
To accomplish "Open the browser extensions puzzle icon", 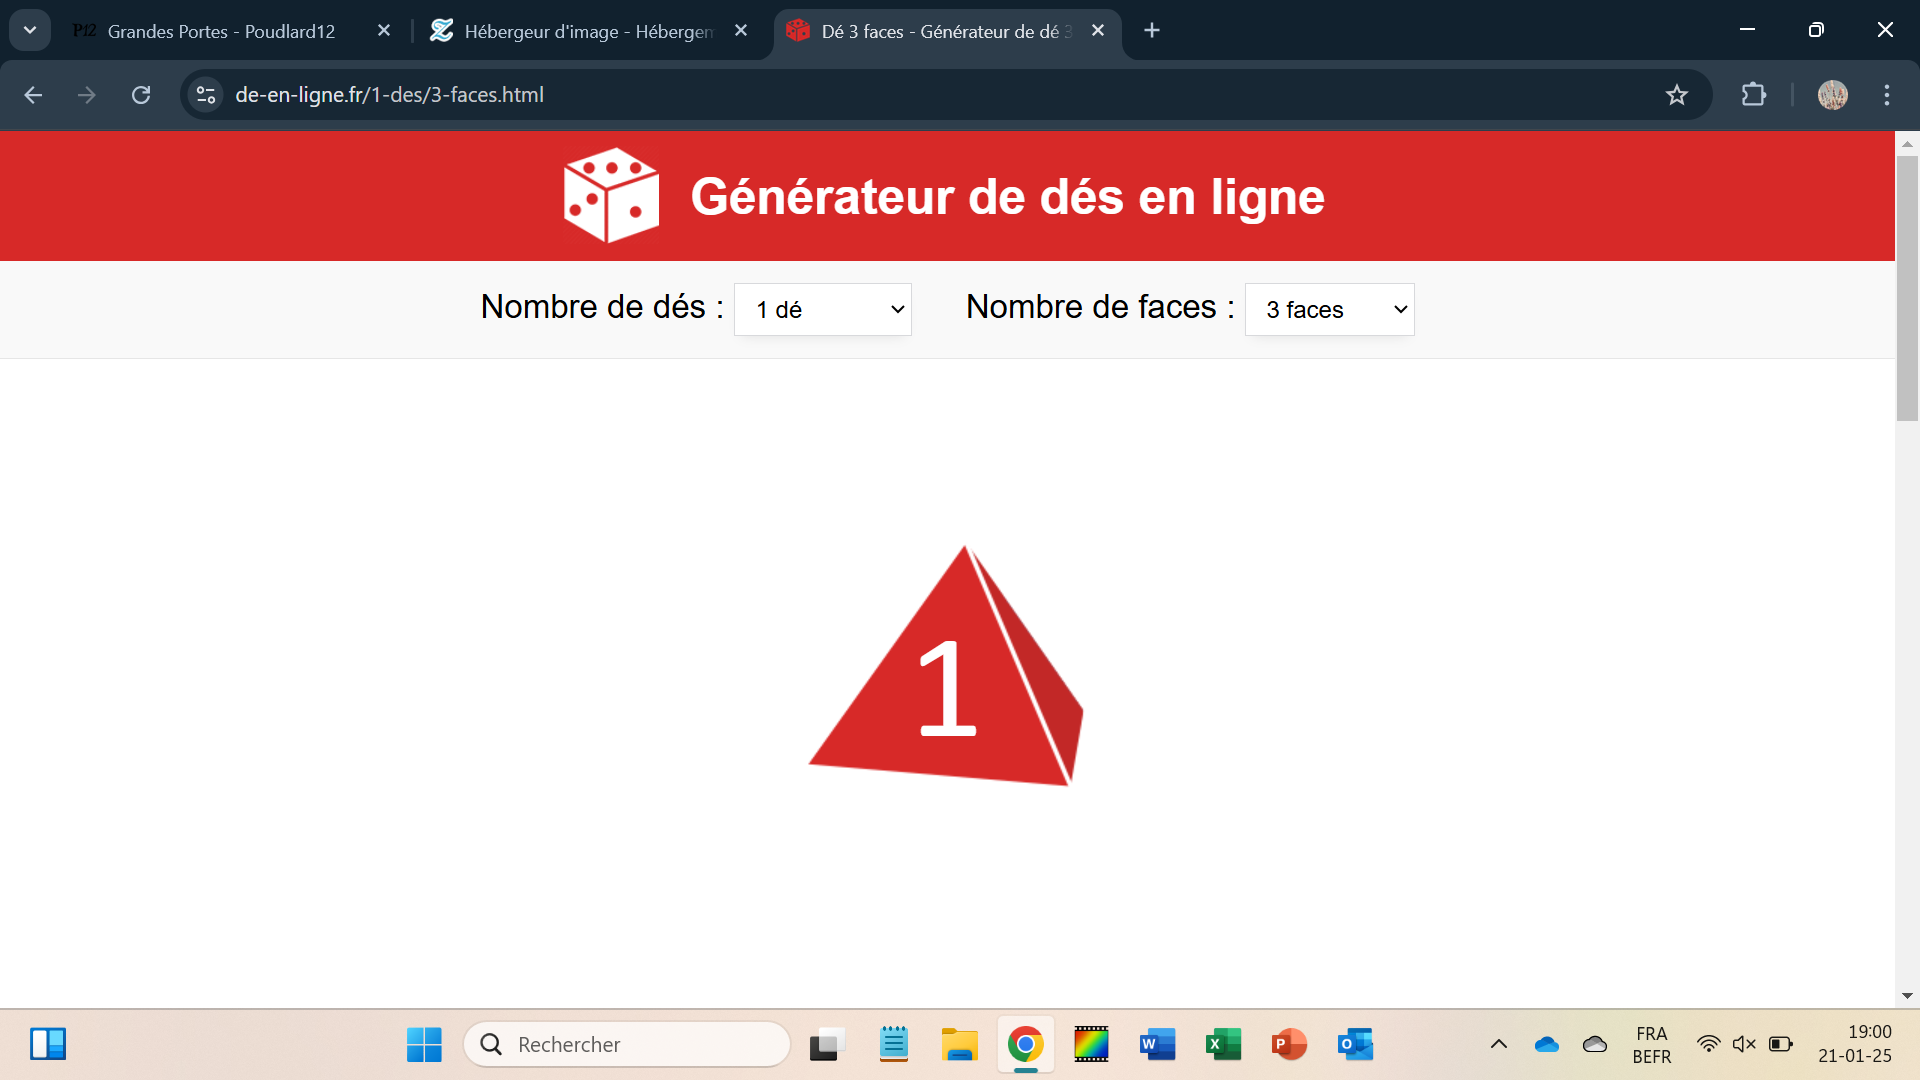I will pyautogui.click(x=1753, y=95).
